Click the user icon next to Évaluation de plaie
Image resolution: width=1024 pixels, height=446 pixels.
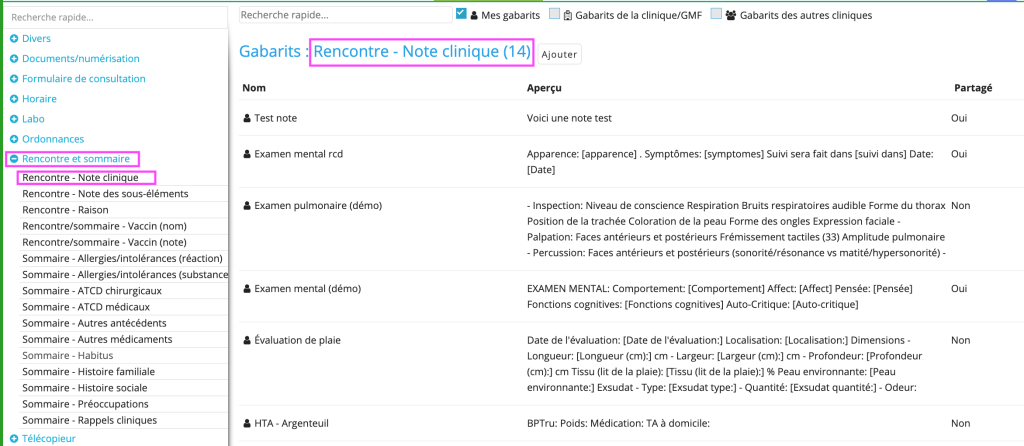pos(247,340)
